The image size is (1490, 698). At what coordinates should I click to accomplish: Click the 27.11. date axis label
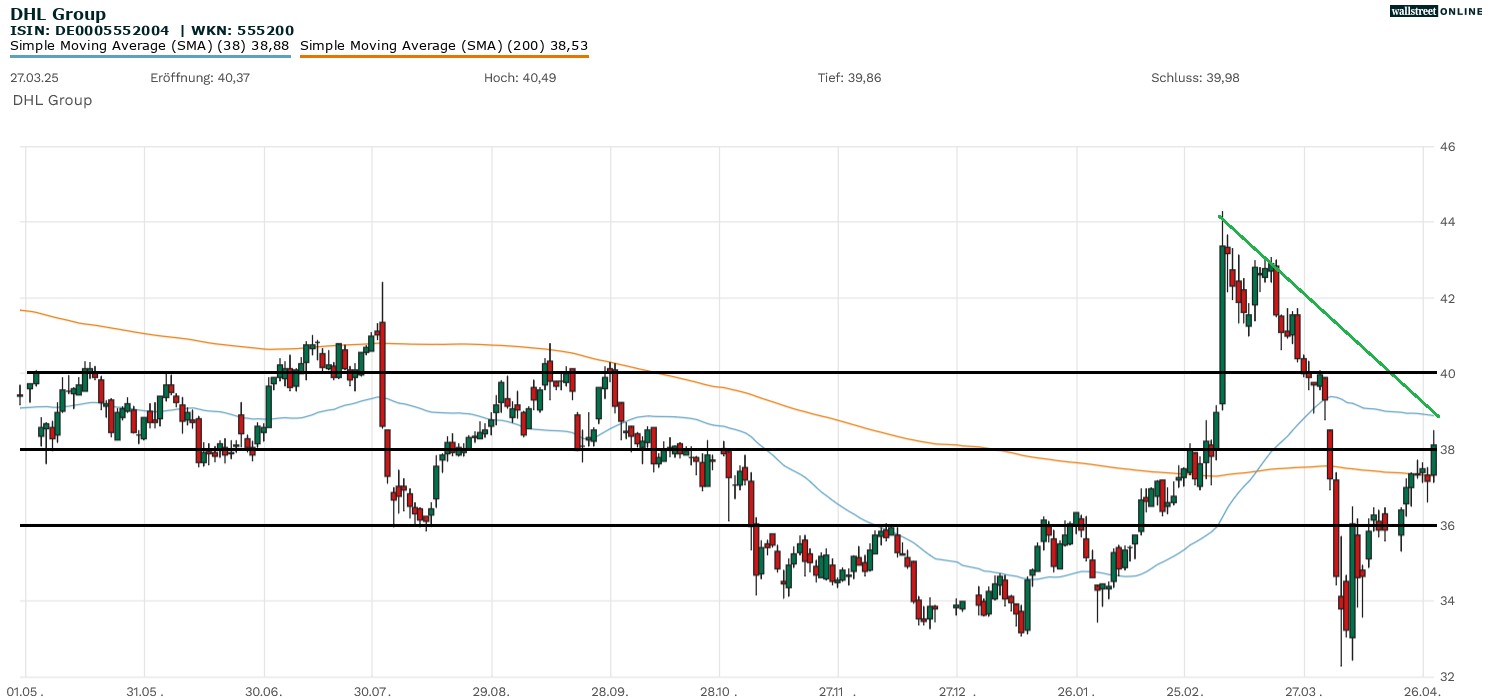click(x=838, y=691)
